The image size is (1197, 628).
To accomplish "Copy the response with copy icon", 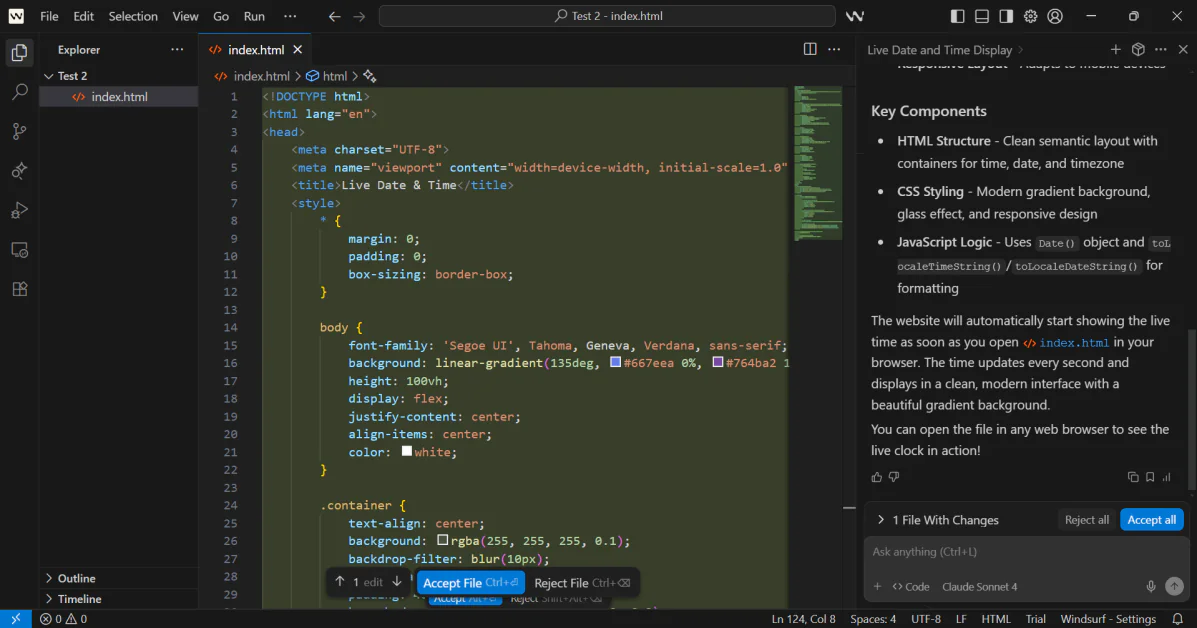I will [x=1133, y=477].
